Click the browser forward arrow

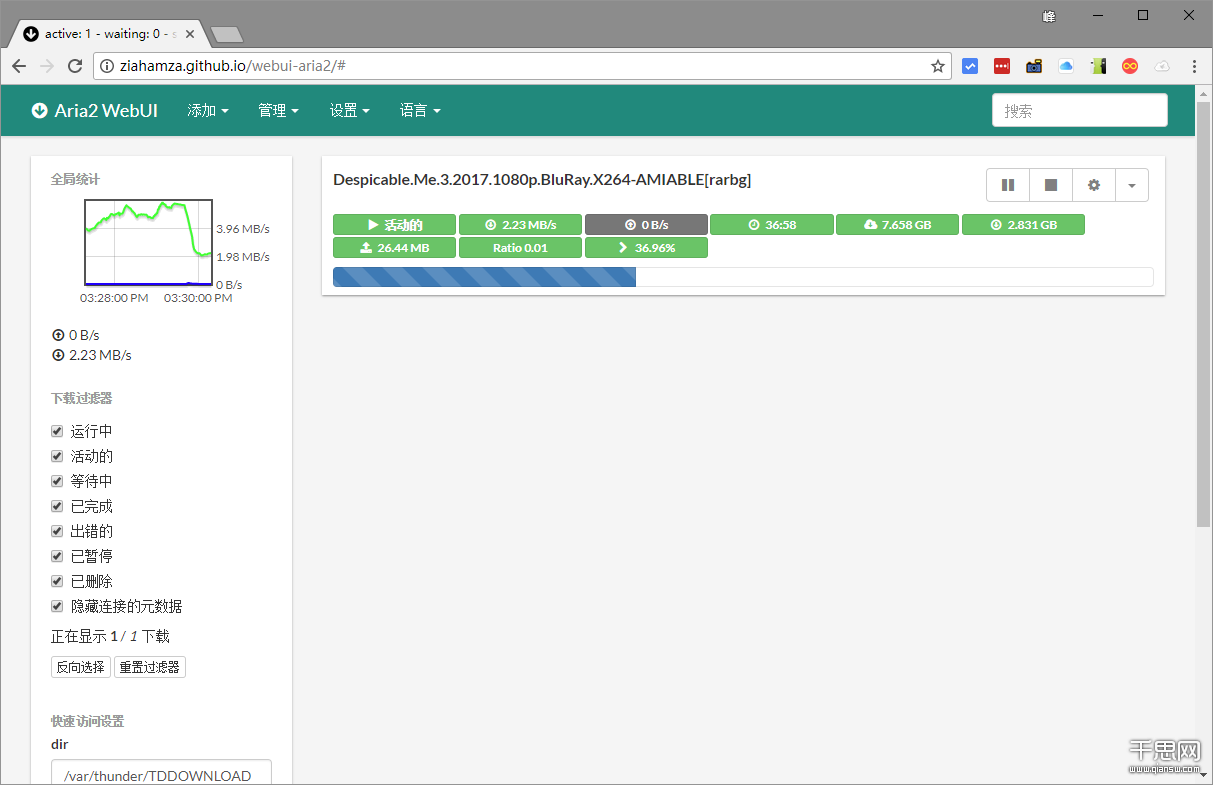coord(47,66)
